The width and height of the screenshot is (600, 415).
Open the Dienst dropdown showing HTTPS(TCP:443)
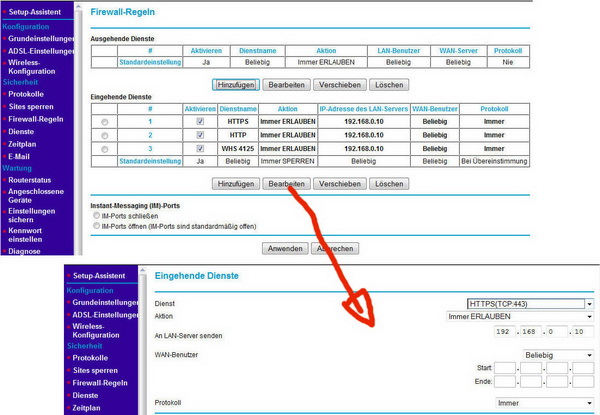[529, 303]
